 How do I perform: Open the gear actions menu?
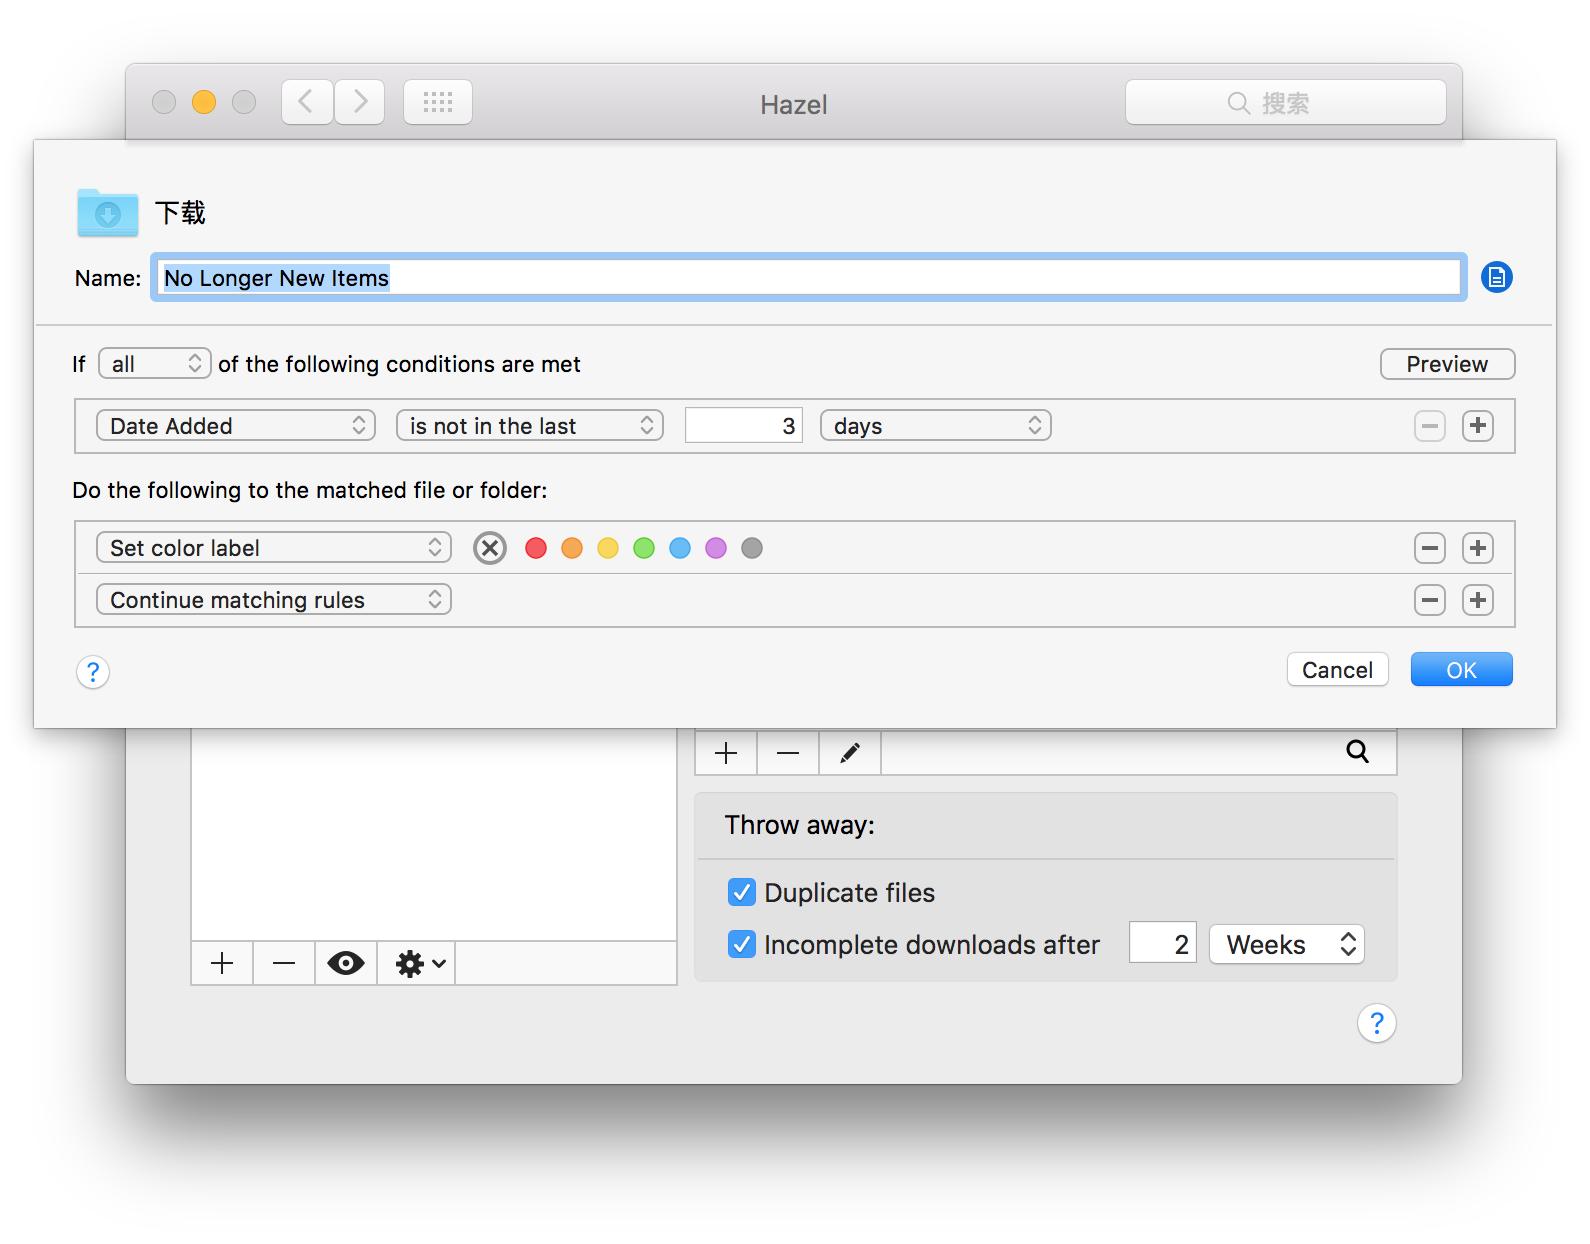point(417,964)
